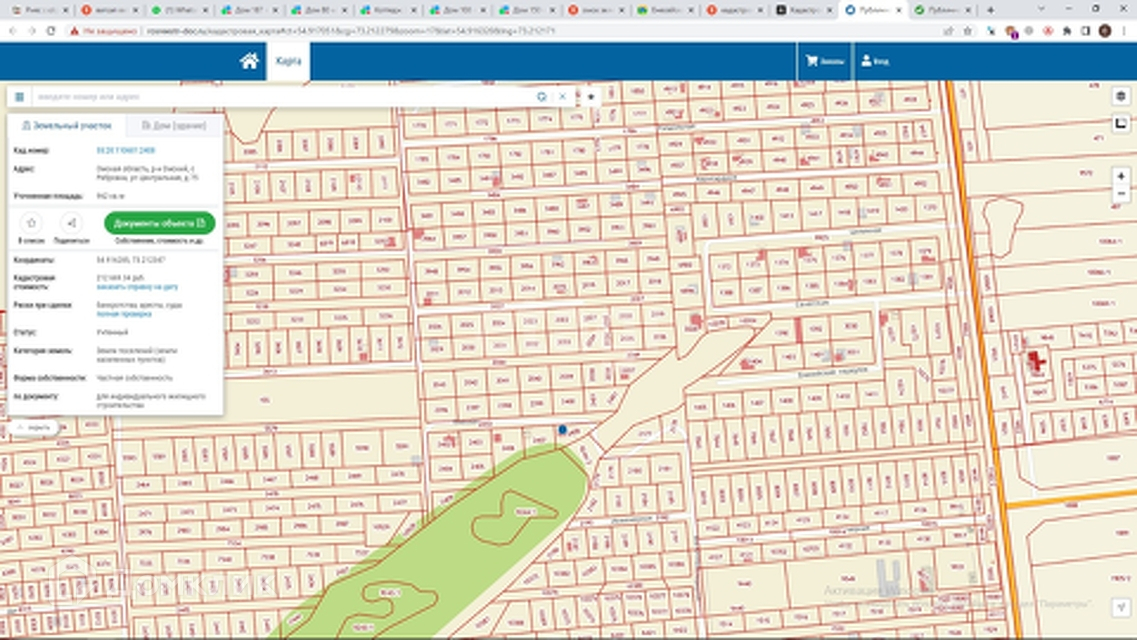Open the cadastral number link
The height and width of the screenshot is (640, 1137).
click(125, 150)
